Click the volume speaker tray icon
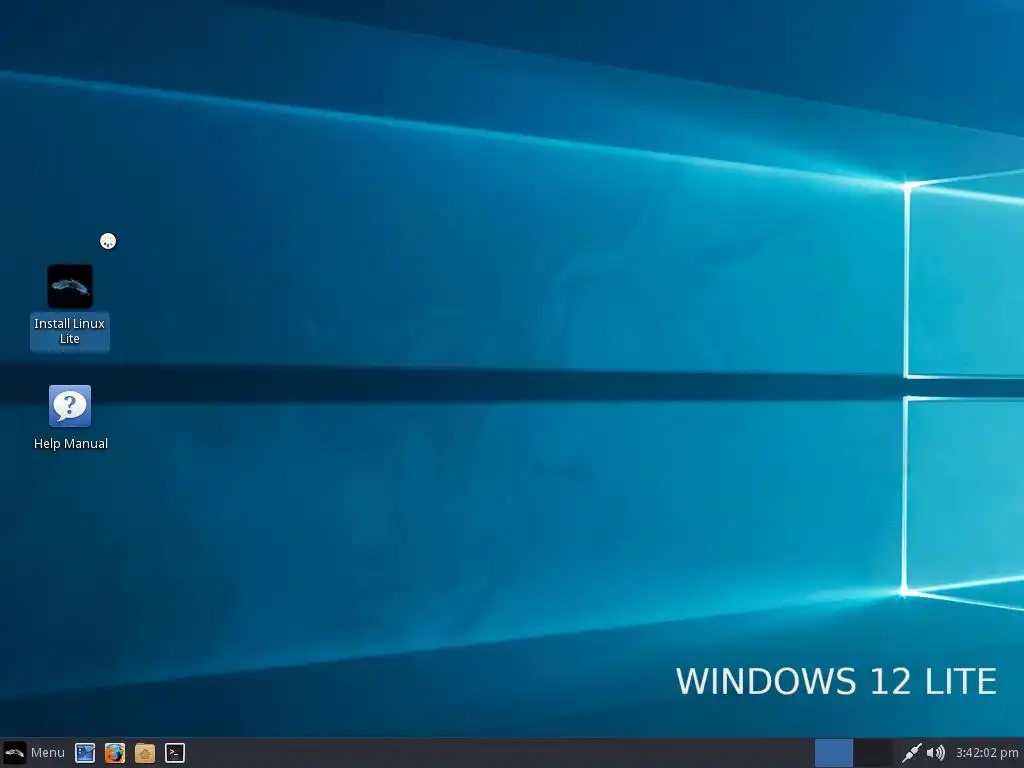Screen dimensions: 1024x768 [x=936, y=753]
